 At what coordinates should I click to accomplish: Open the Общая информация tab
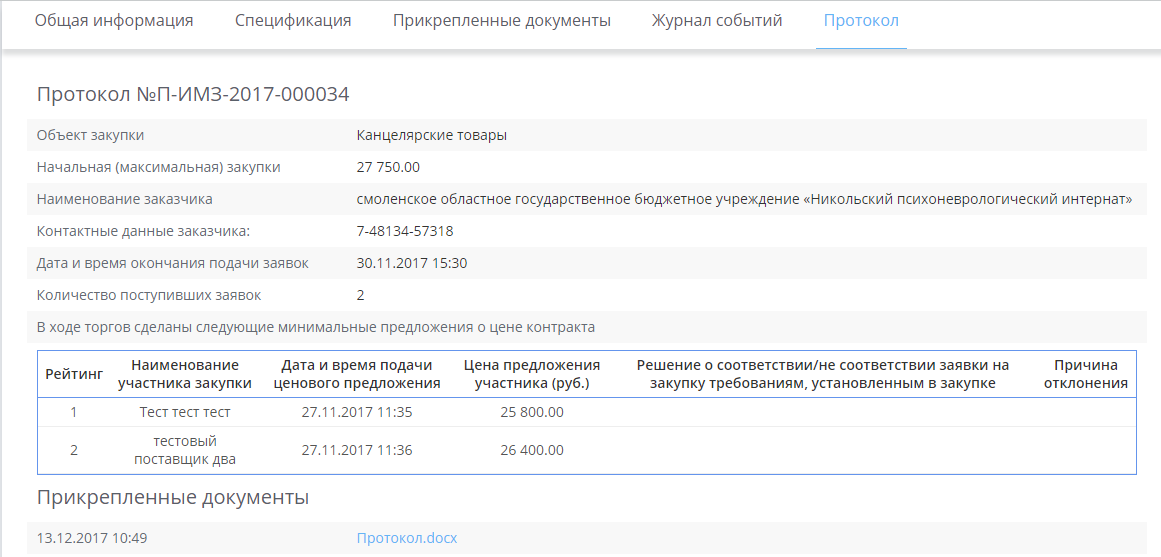click(x=114, y=21)
